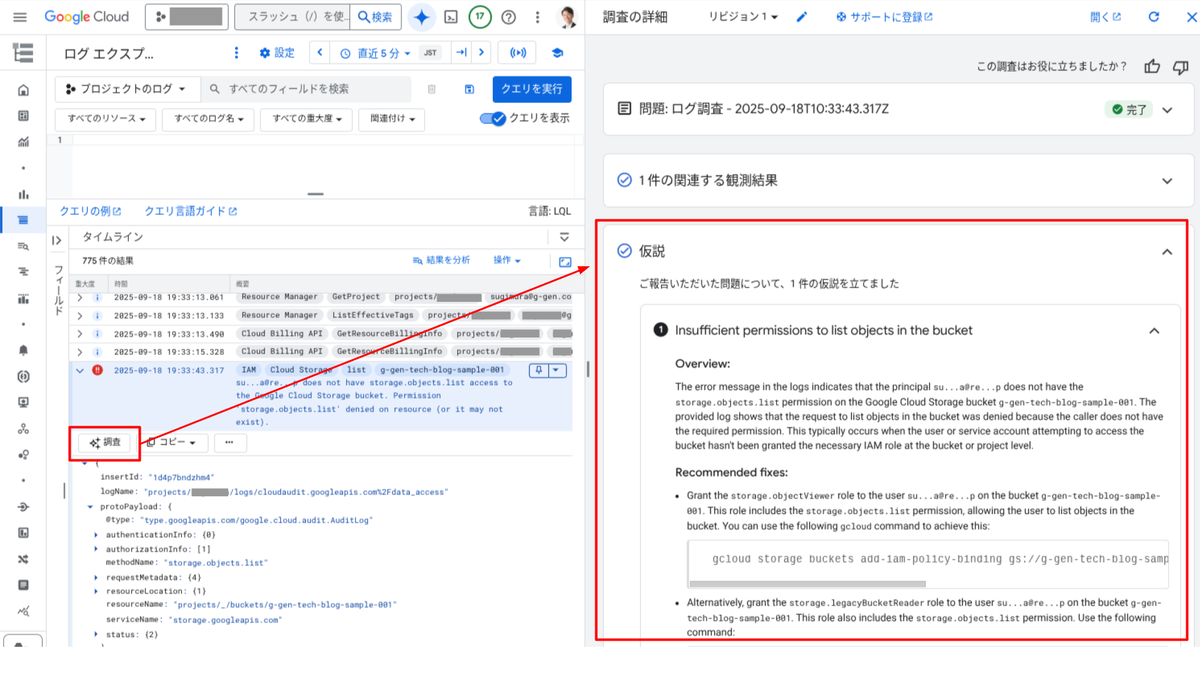This screenshot has height=675, width=1200.
Task: Open the help question mark icon
Action: 509,17
